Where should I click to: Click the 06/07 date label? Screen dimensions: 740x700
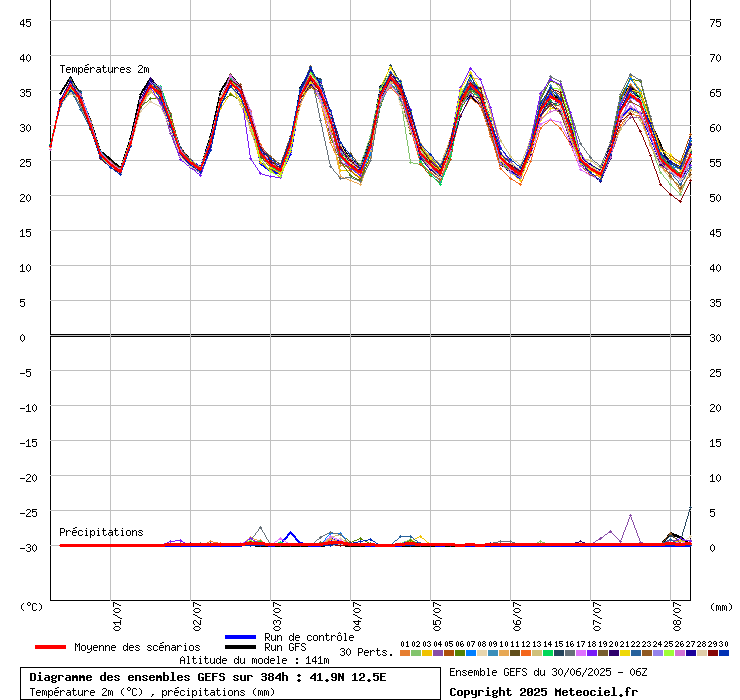pos(517,616)
